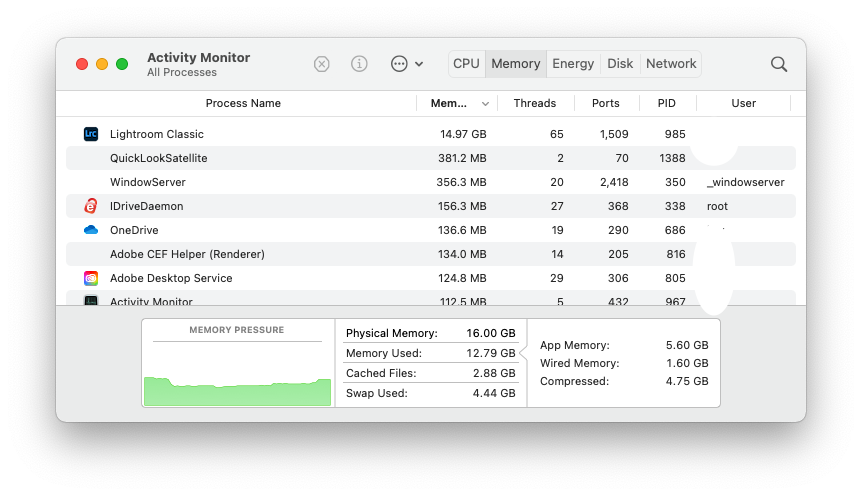Select the WindowServer process row
The height and width of the screenshot is (496, 862).
(431, 182)
